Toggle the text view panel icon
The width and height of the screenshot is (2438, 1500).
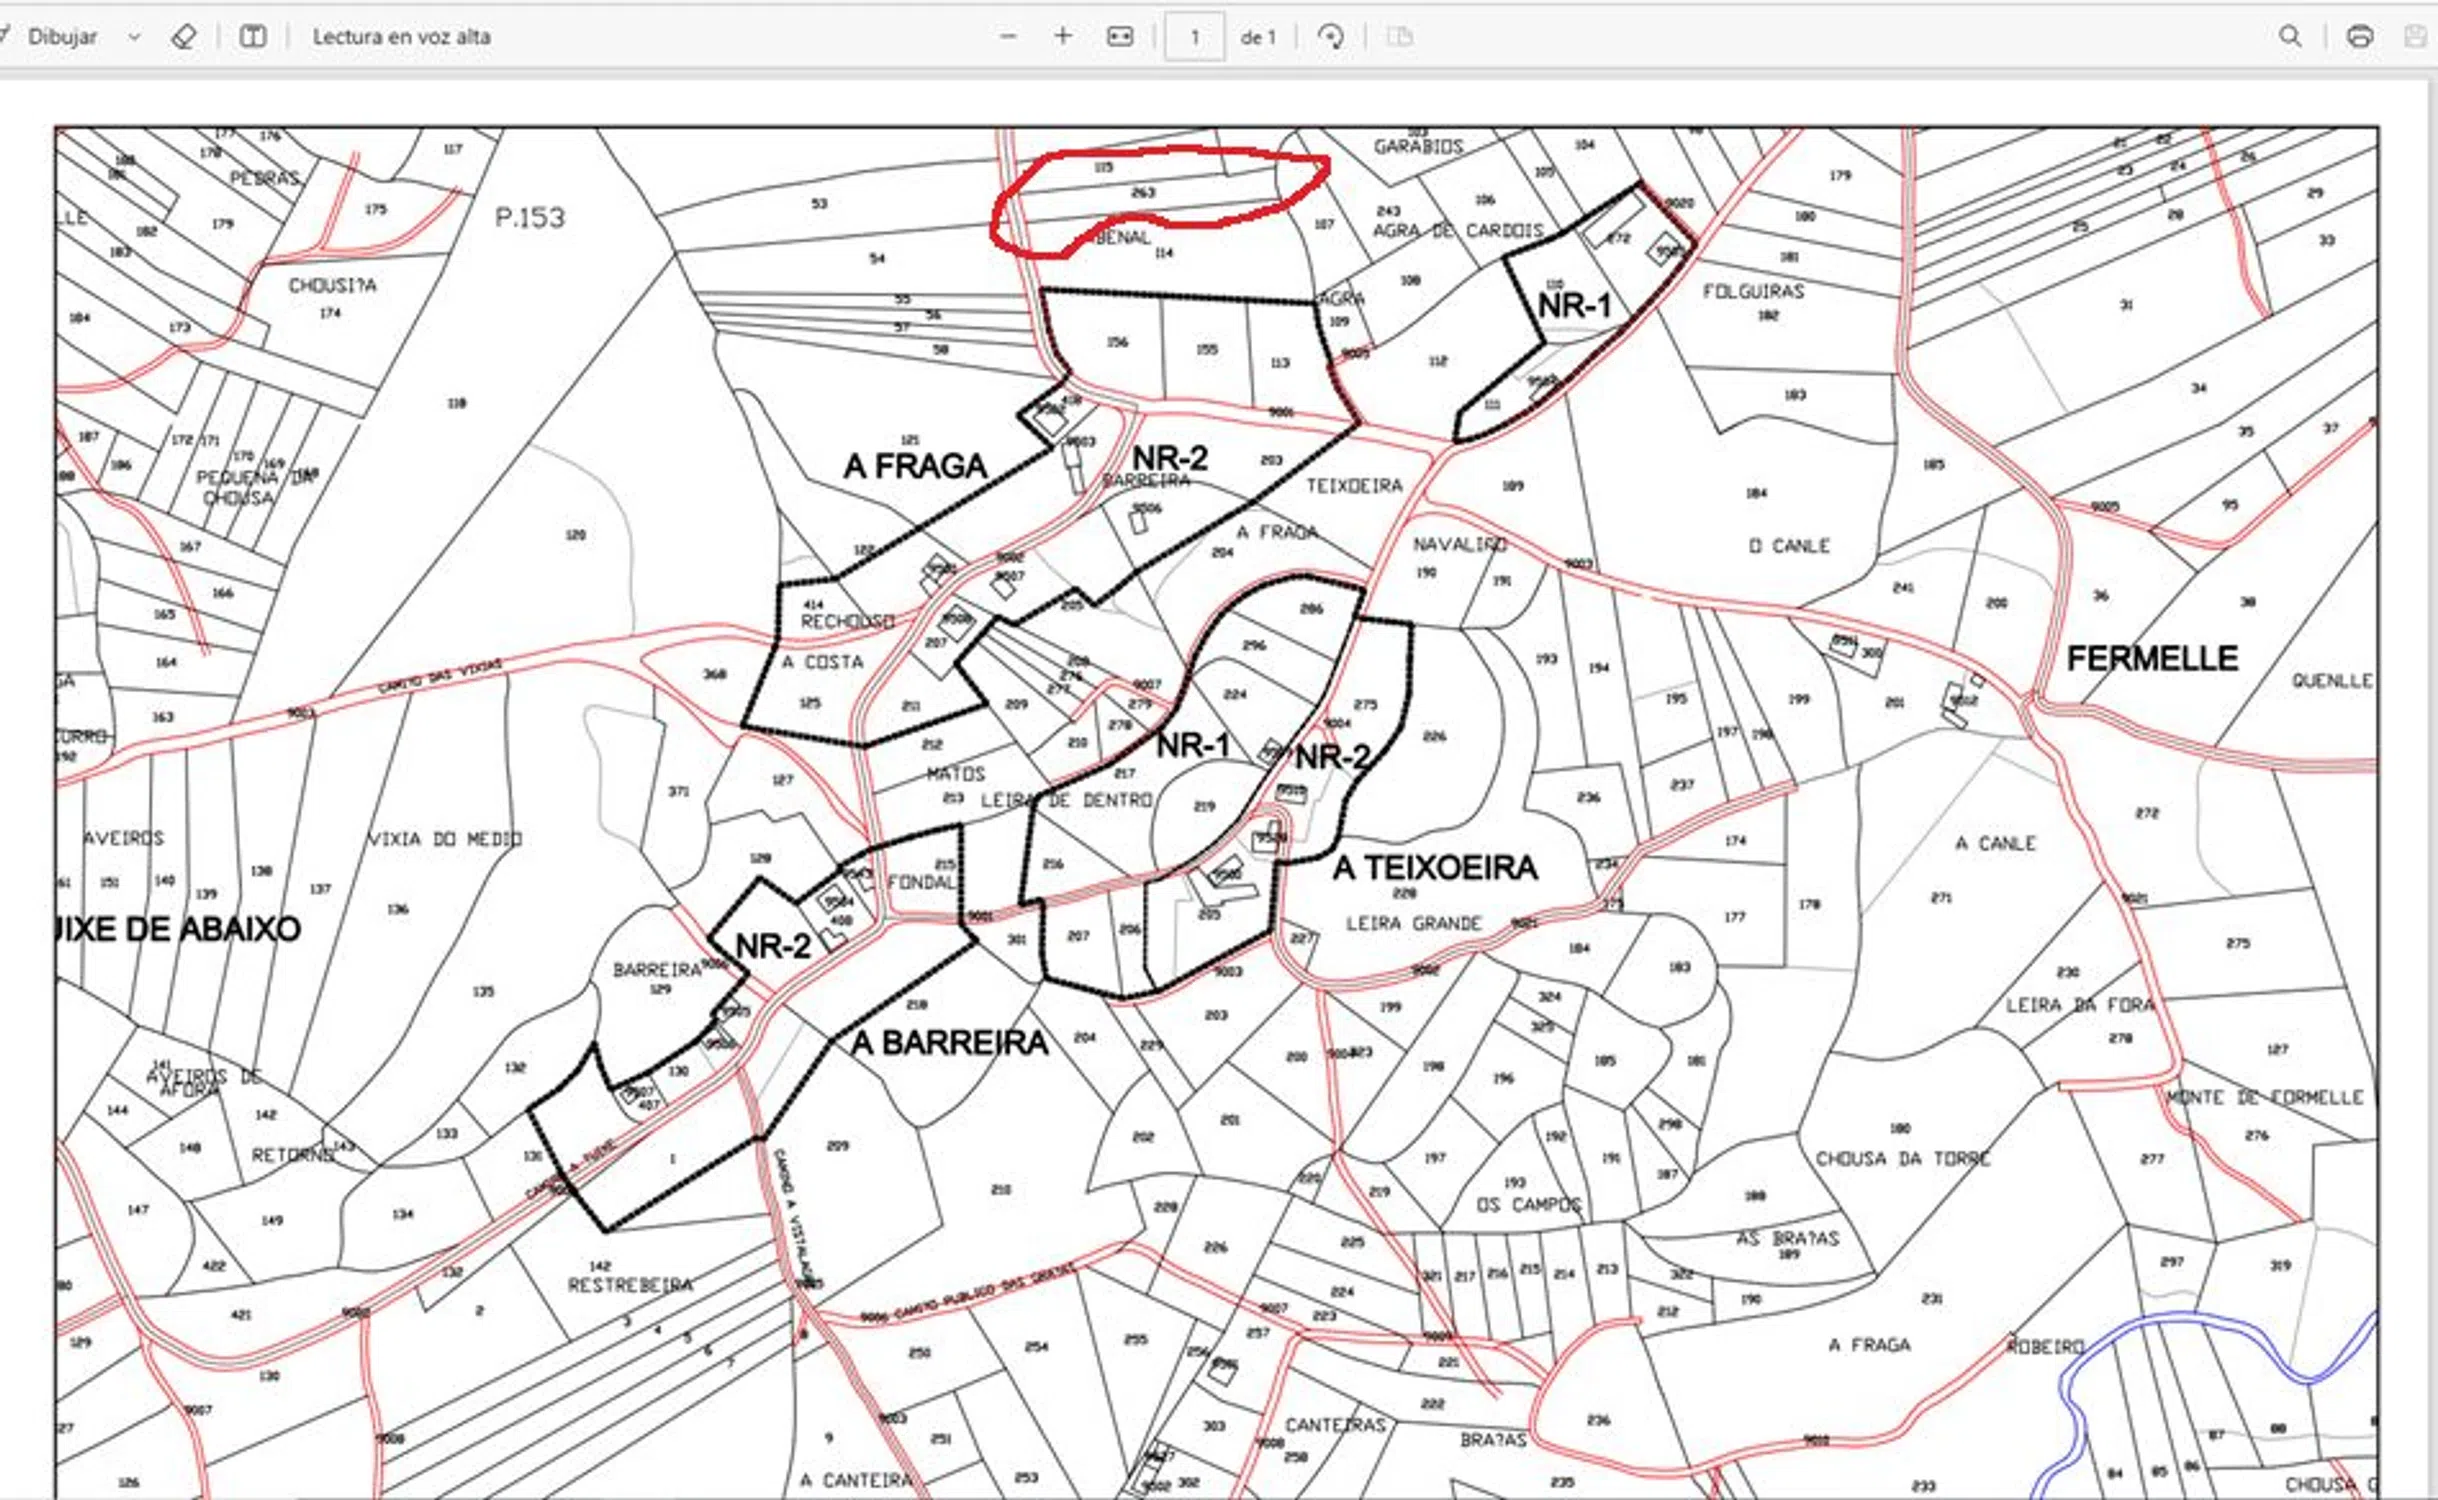click(253, 37)
